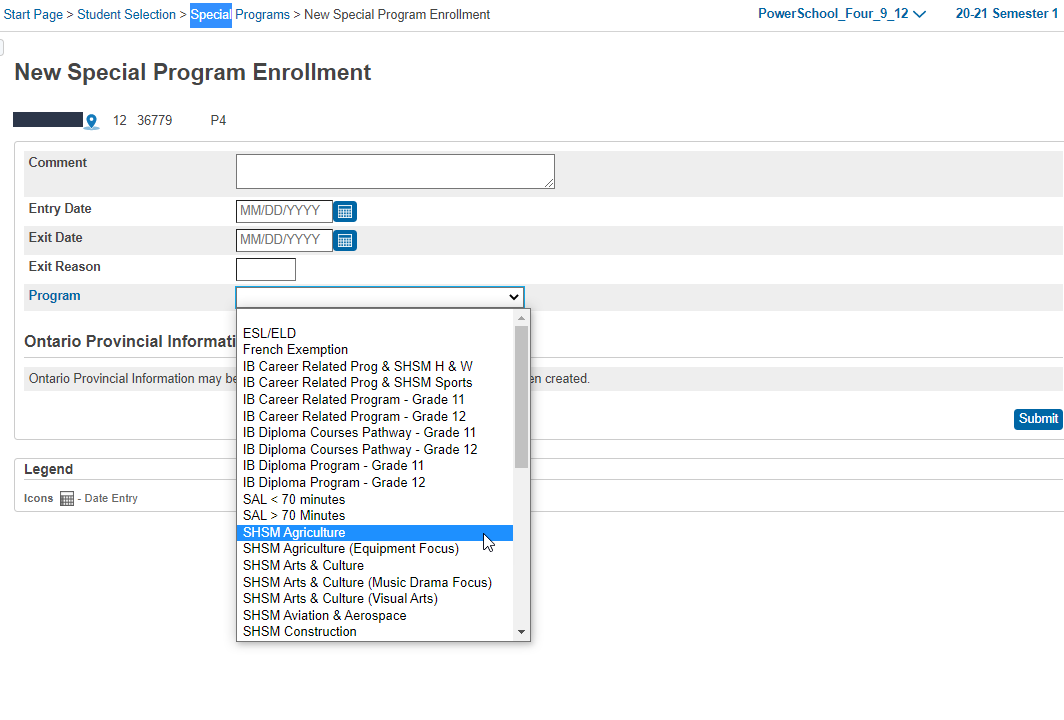Image resolution: width=1064 pixels, height=720 pixels.
Task: Choose SHSM Aviation & Aerospace option
Action: 324,616
